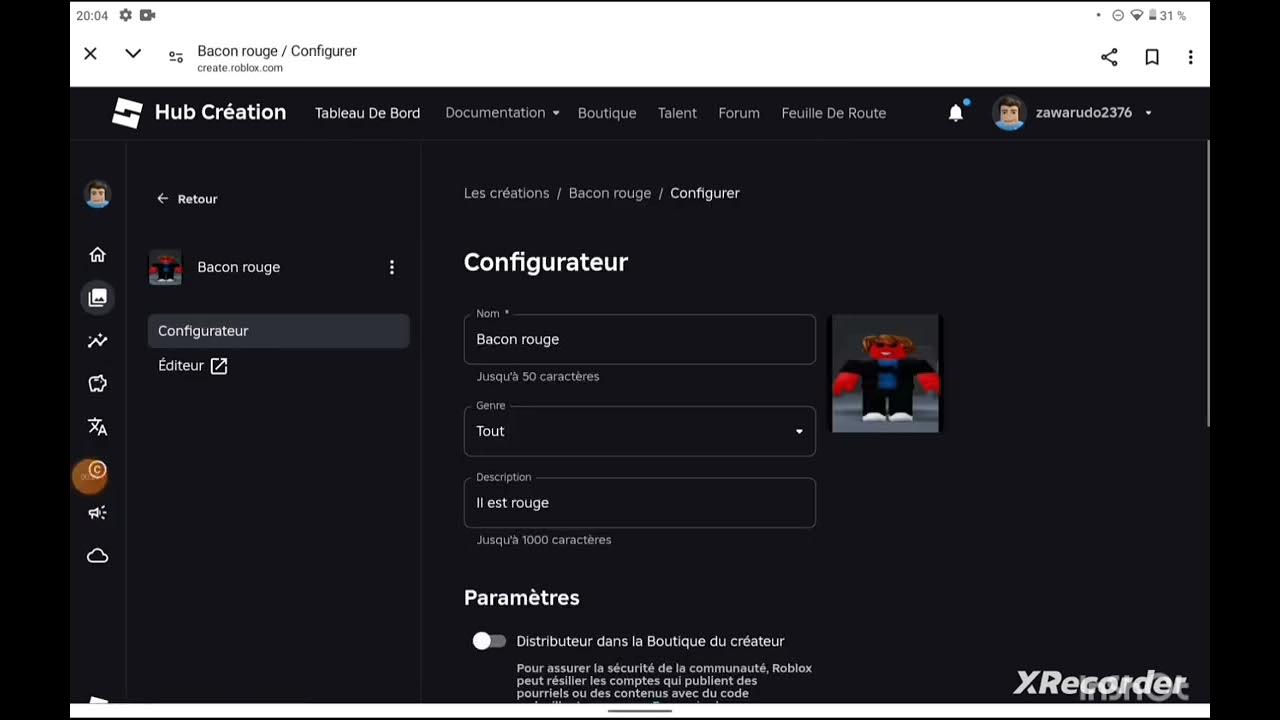1280x720 pixels.
Task: Click the Roblox Hub Création logo
Action: tap(199, 112)
